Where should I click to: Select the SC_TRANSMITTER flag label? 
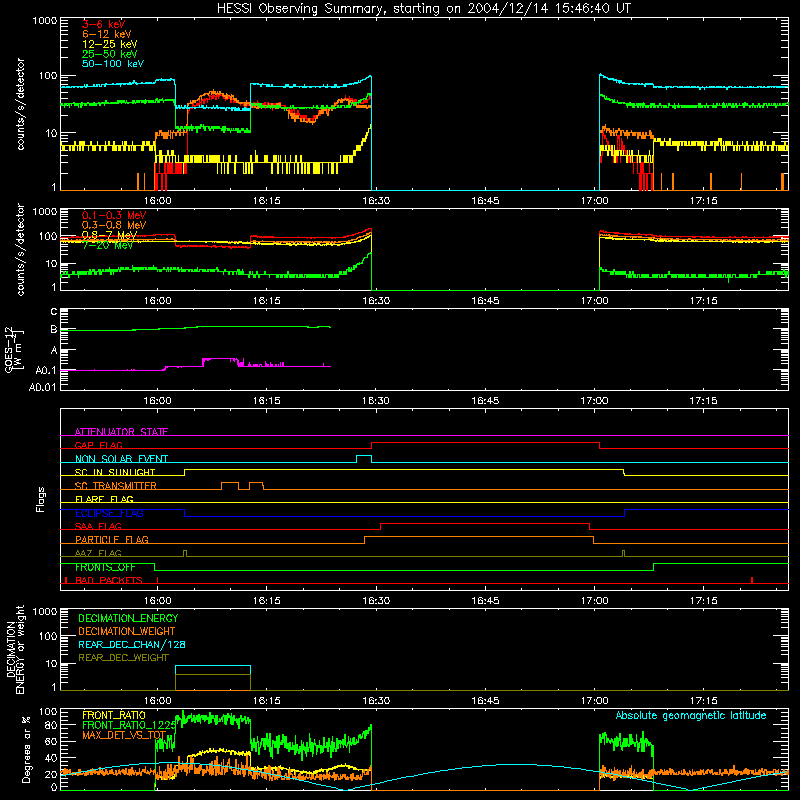(x=115, y=485)
